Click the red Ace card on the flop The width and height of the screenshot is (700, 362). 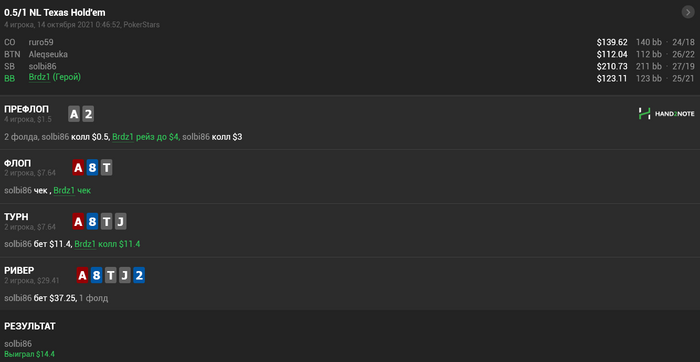pyautogui.click(x=78, y=168)
